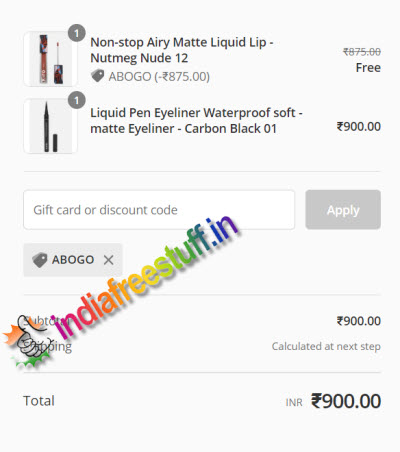Remove the ABOGO discount code
Viewport: 400px width, 452px height.
pos(109,260)
